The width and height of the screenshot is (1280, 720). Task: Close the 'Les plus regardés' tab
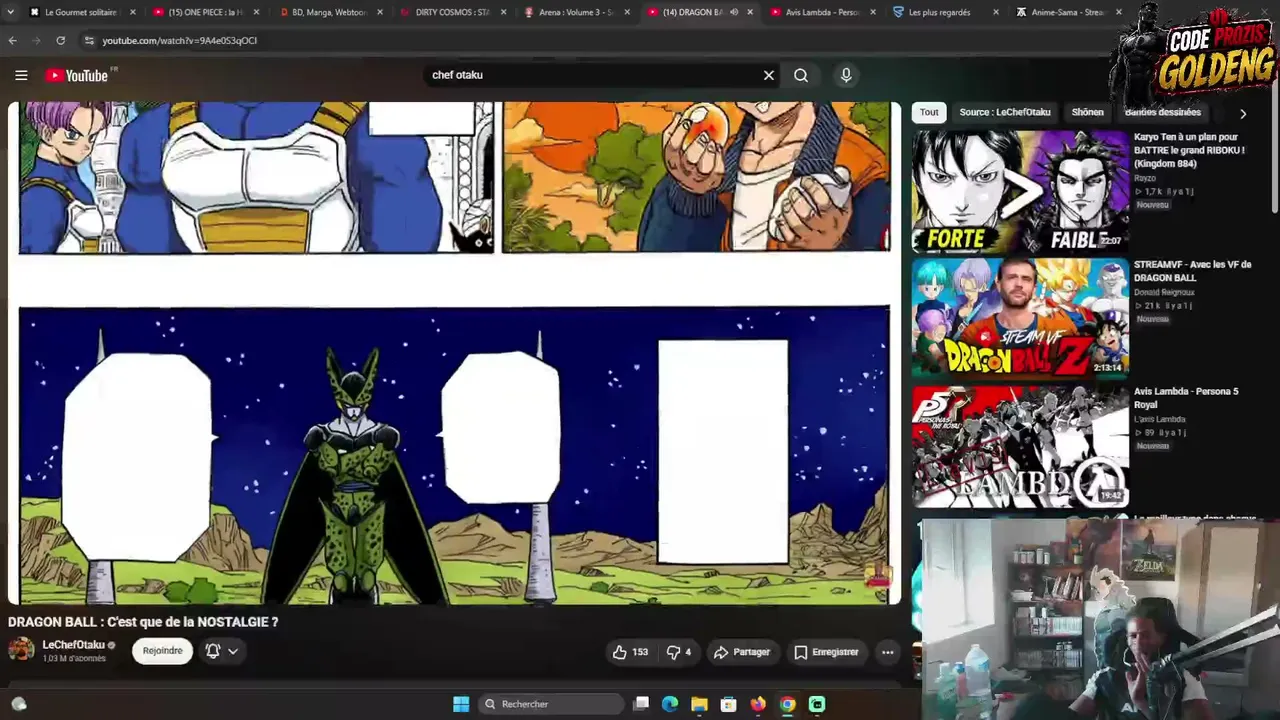(x=996, y=12)
